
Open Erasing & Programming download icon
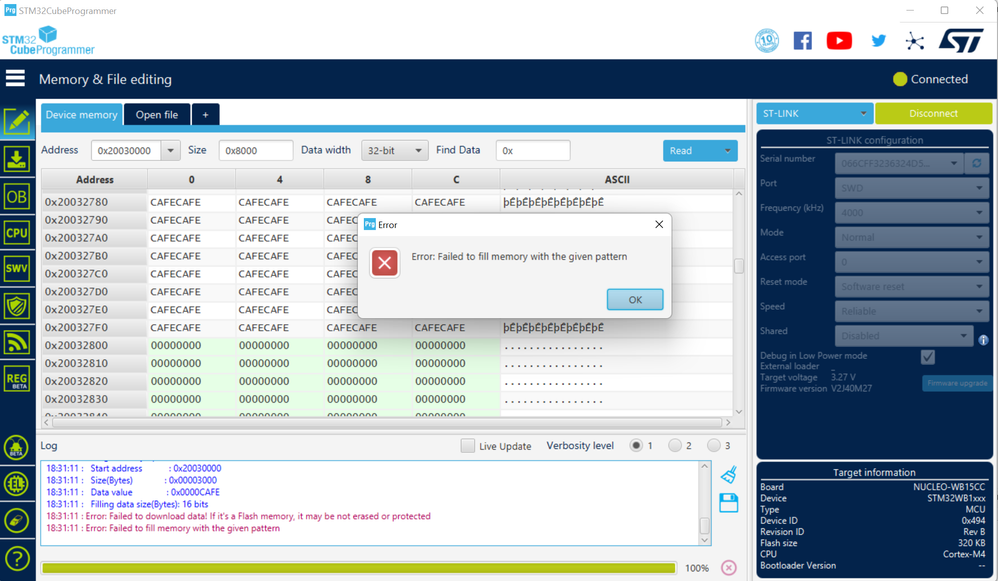click(17, 158)
